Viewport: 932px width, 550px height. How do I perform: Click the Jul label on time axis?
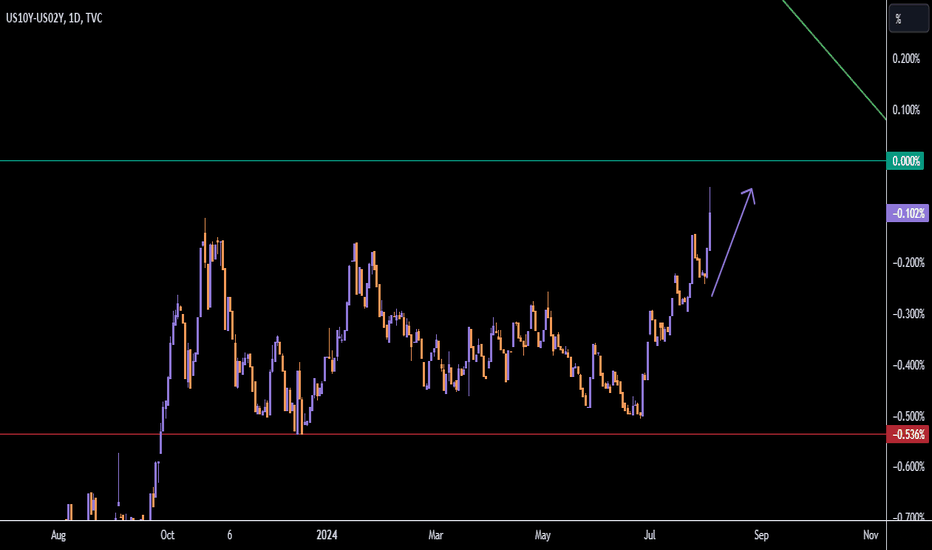(650, 535)
